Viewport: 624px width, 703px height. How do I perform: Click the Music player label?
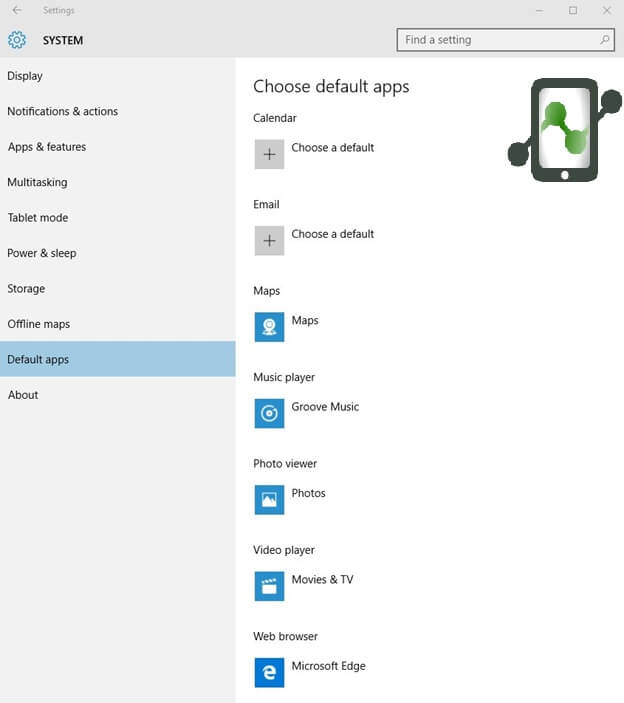284,377
